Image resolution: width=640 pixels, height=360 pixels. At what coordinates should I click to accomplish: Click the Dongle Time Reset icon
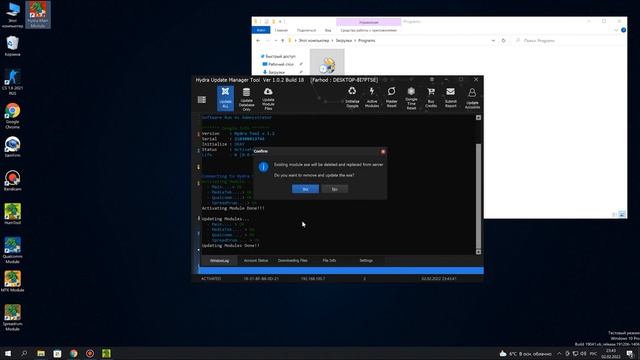coord(411,98)
